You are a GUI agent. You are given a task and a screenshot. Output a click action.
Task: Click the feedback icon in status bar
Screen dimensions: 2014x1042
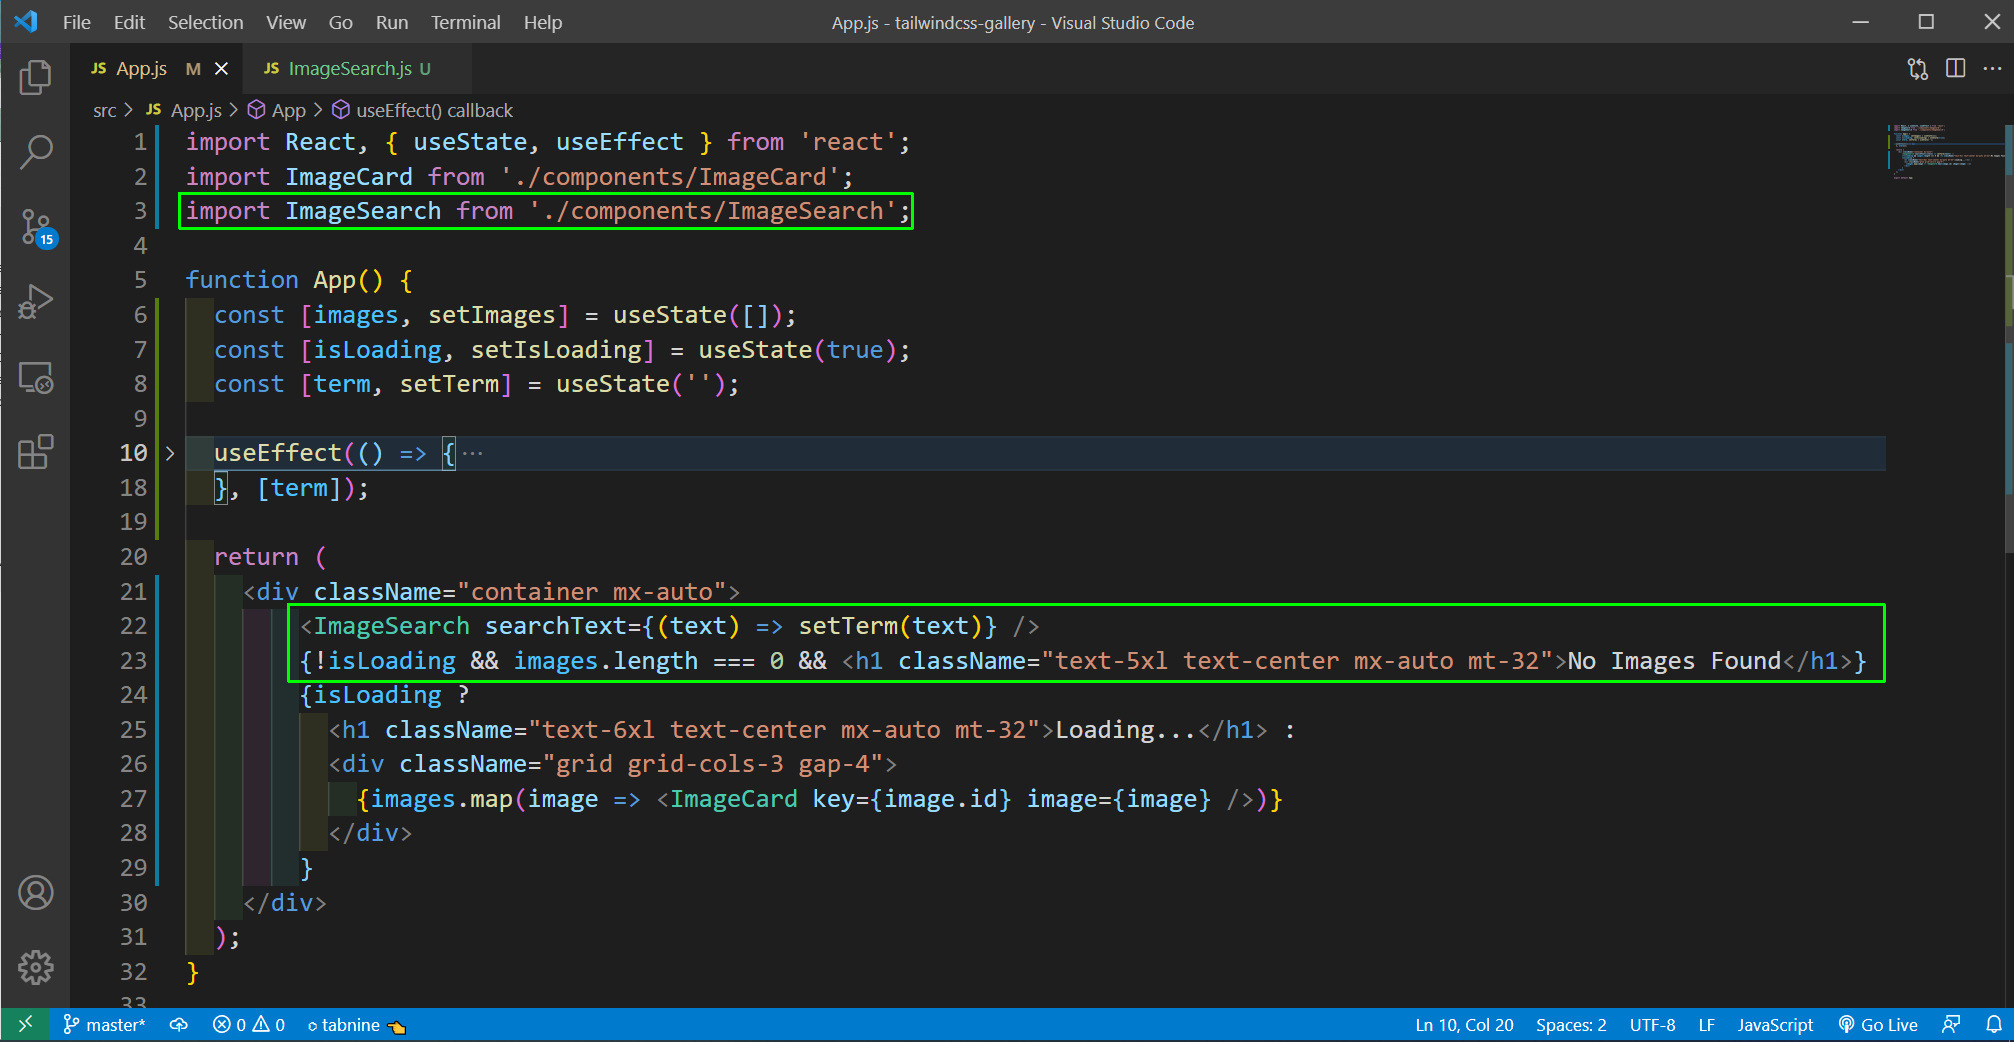click(1951, 1025)
